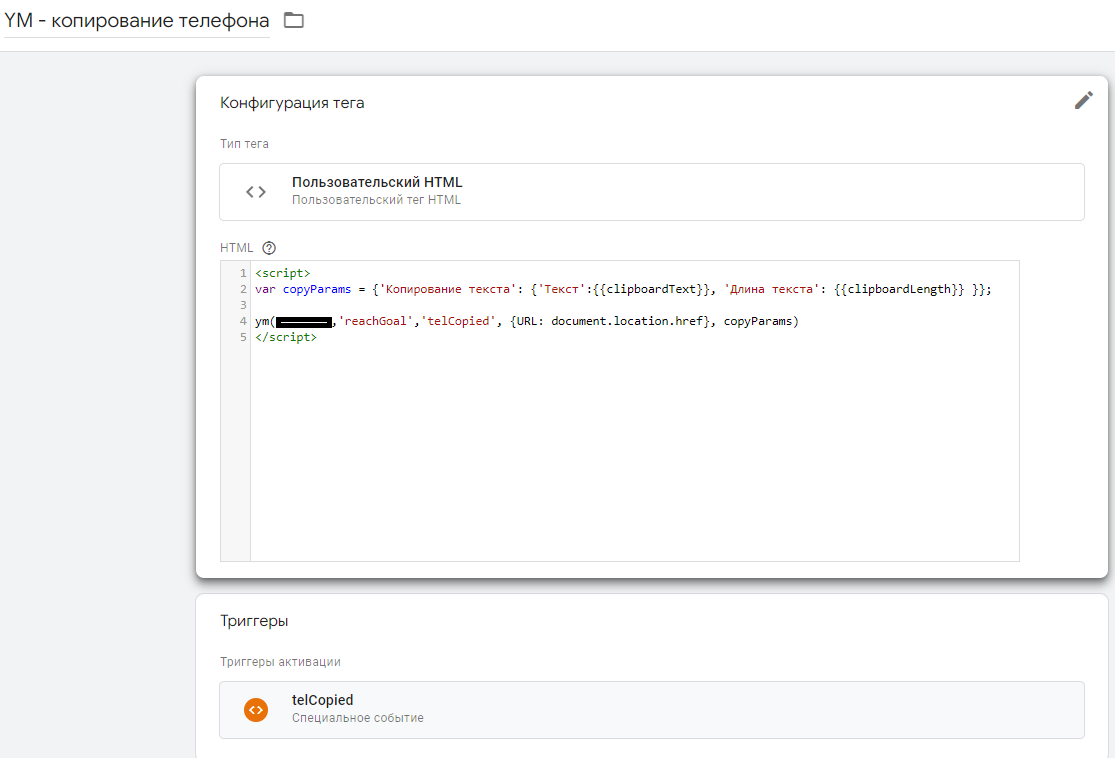Click the 'reachGoal' string in the code
This screenshot has width=1115, height=758.
372,322
